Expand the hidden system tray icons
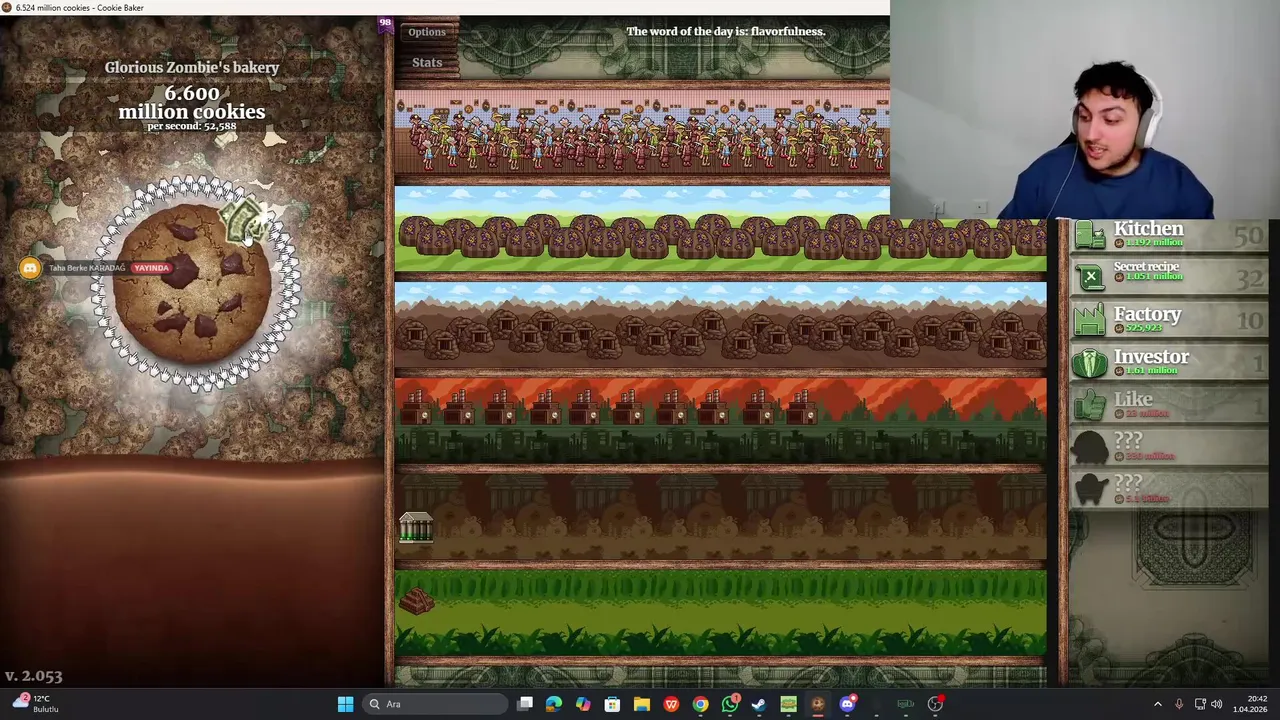 coord(1158,704)
